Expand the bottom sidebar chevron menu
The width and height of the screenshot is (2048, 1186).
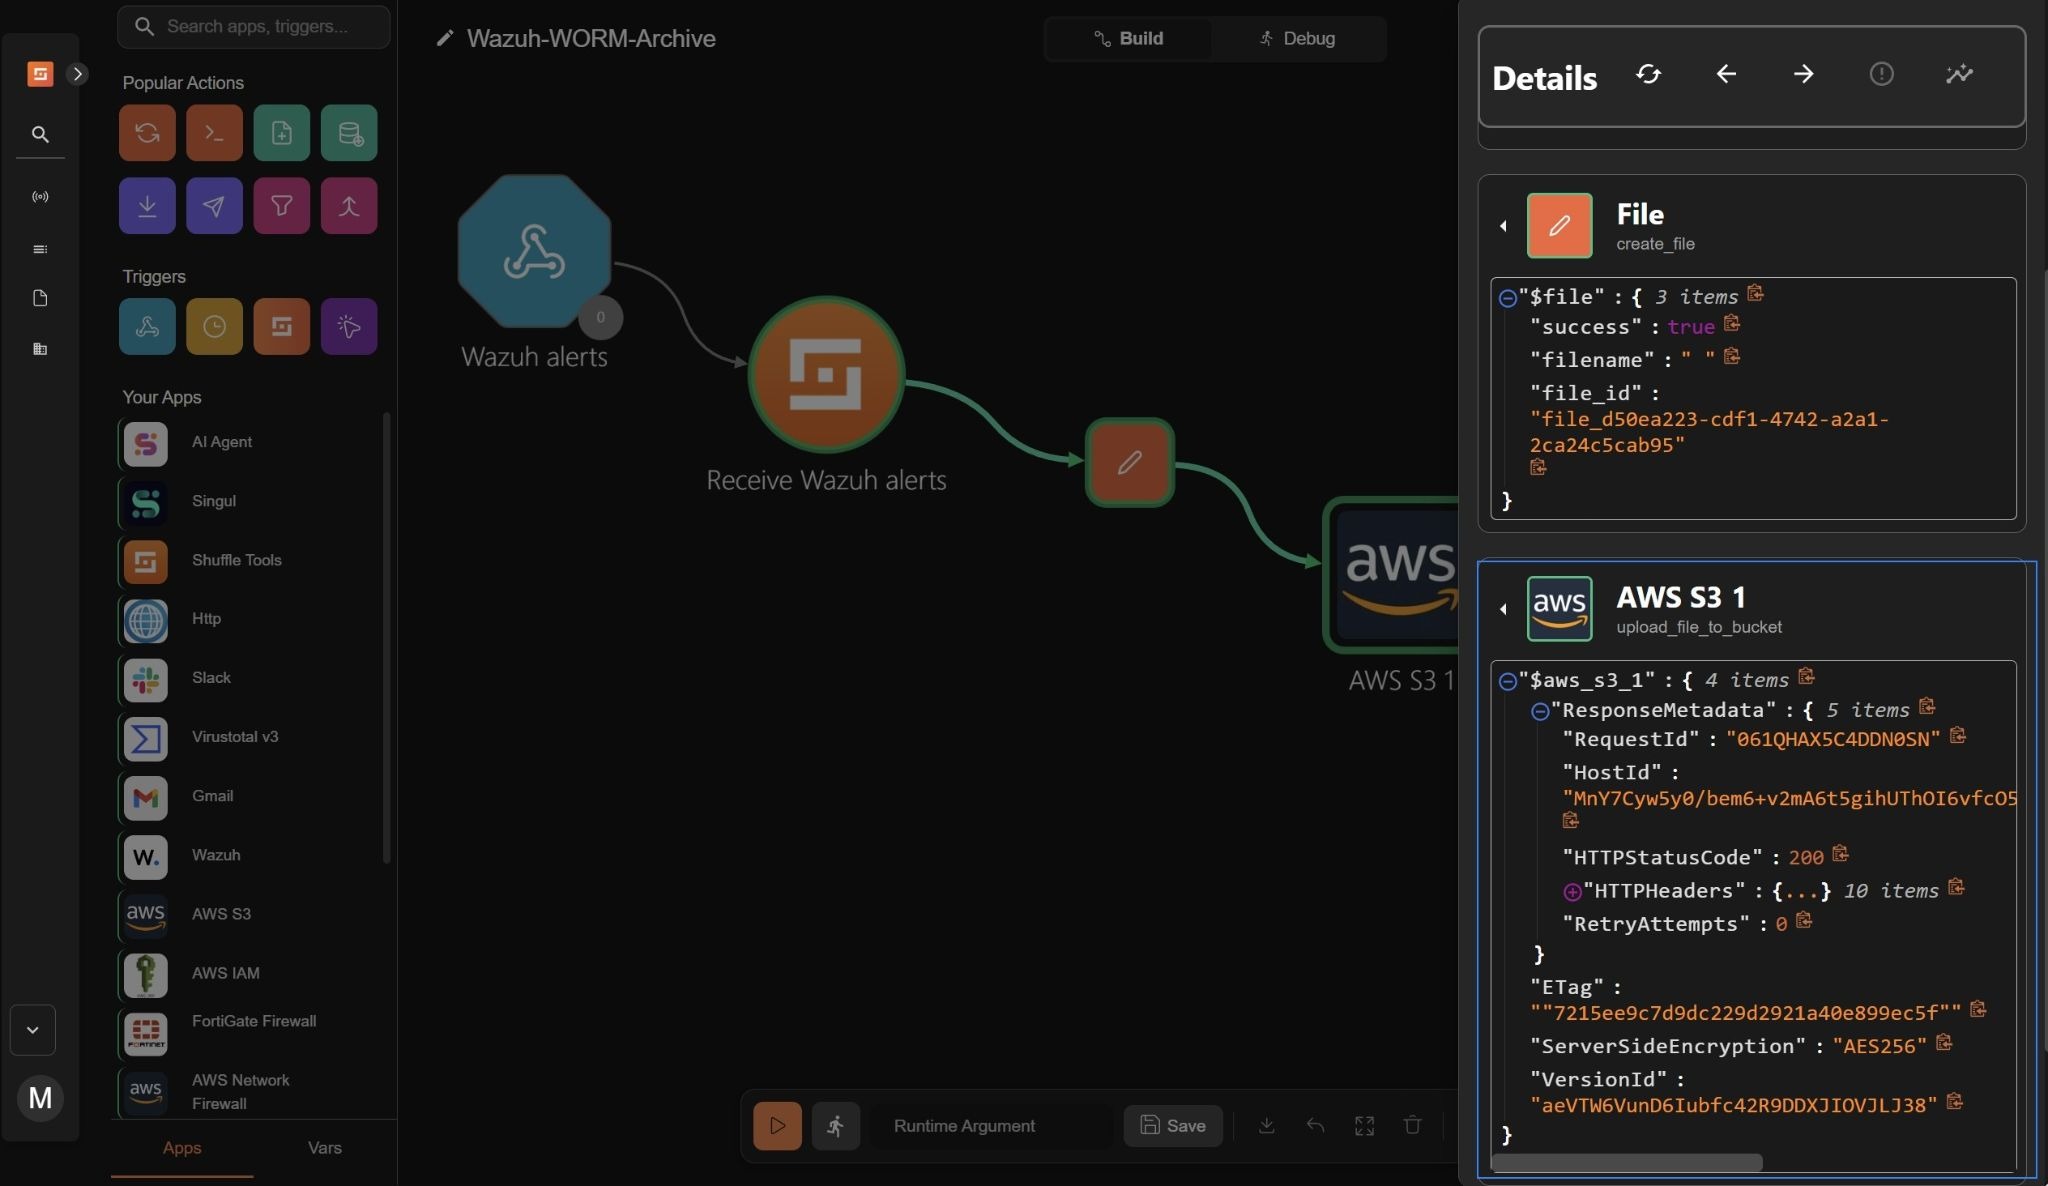(32, 1030)
